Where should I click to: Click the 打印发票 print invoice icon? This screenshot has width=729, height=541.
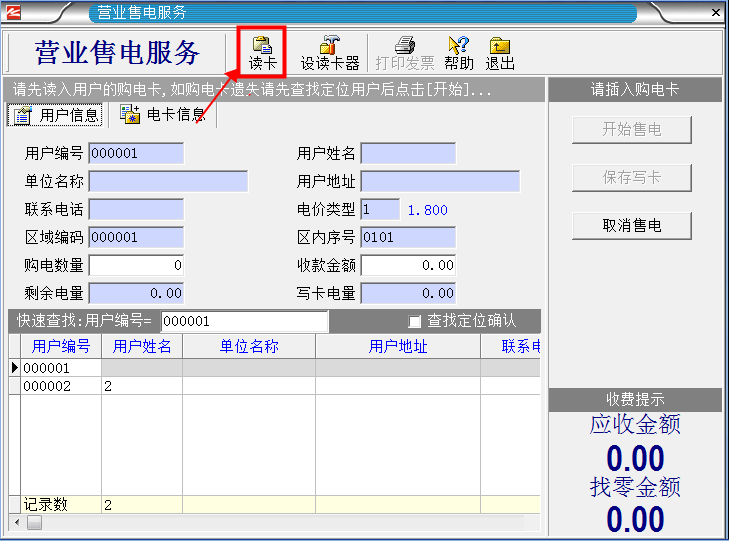click(x=405, y=52)
